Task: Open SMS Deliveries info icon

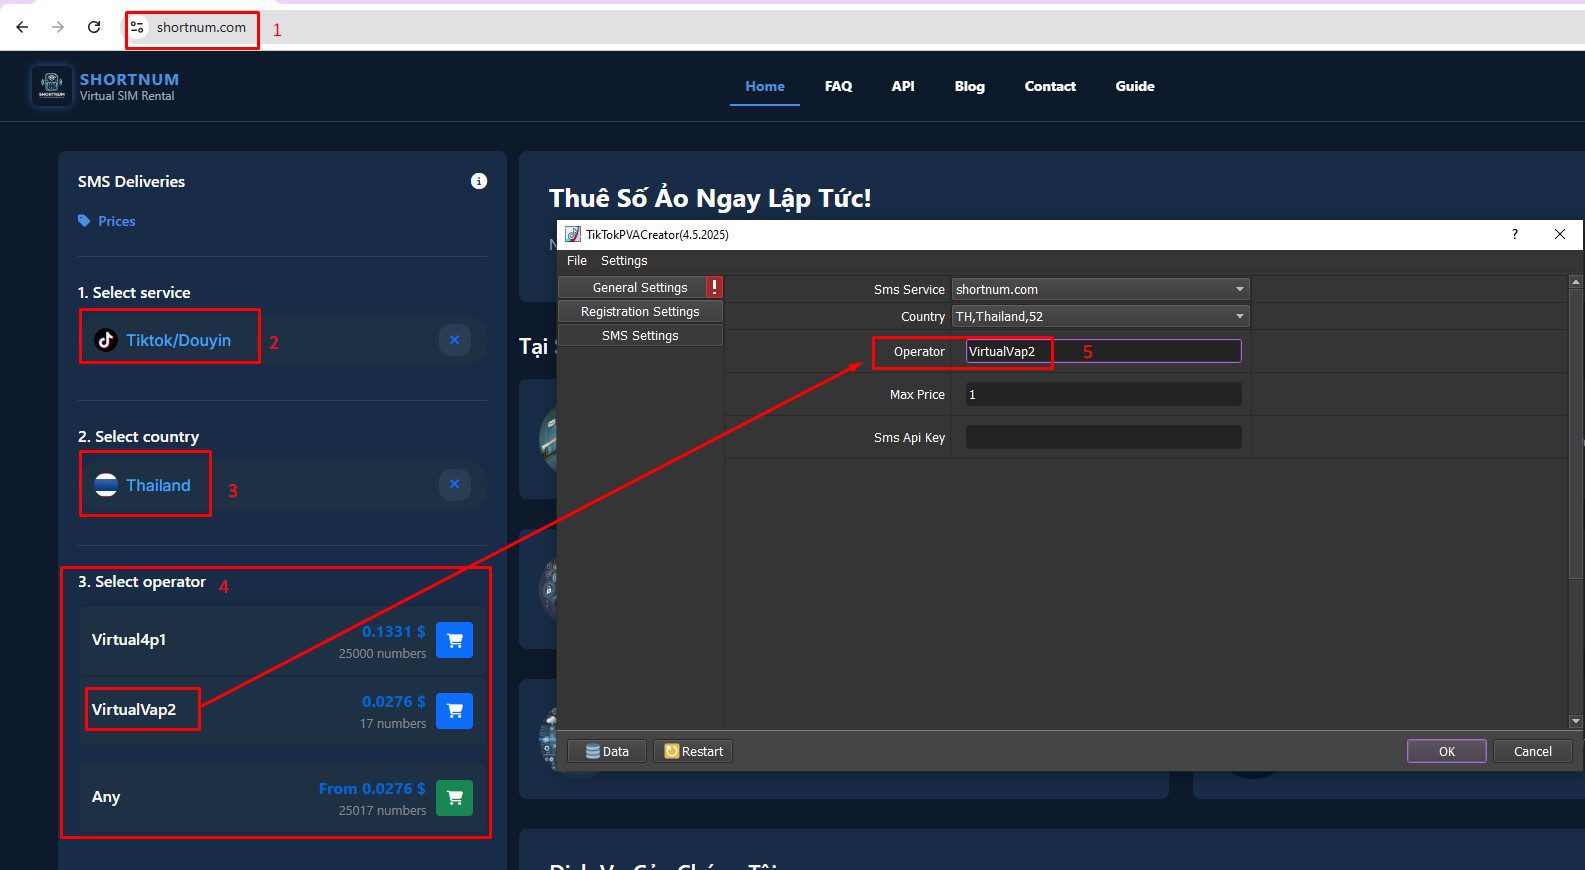Action: 479,181
